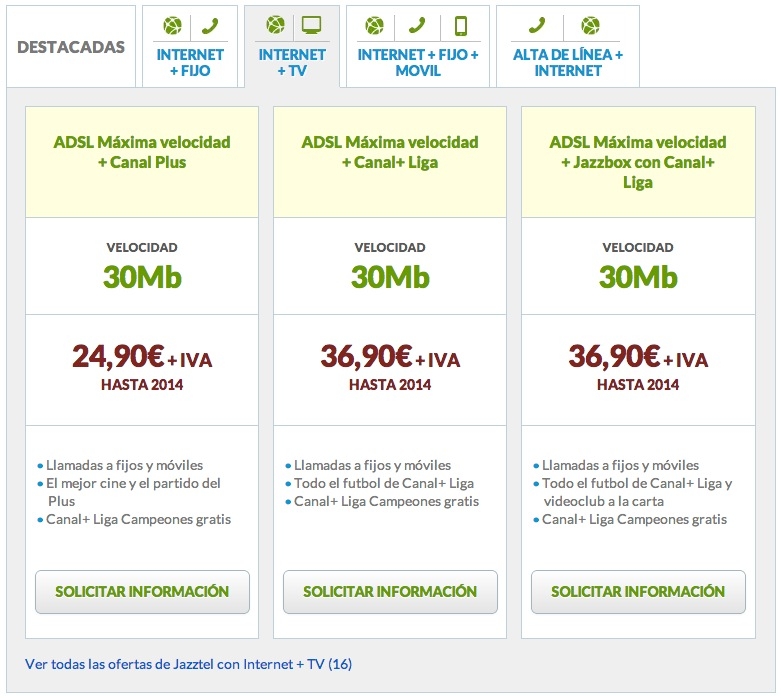Select Internet + Fijo + Movil tab label
The height and width of the screenshot is (698, 781).
pyautogui.click(x=418, y=62)
